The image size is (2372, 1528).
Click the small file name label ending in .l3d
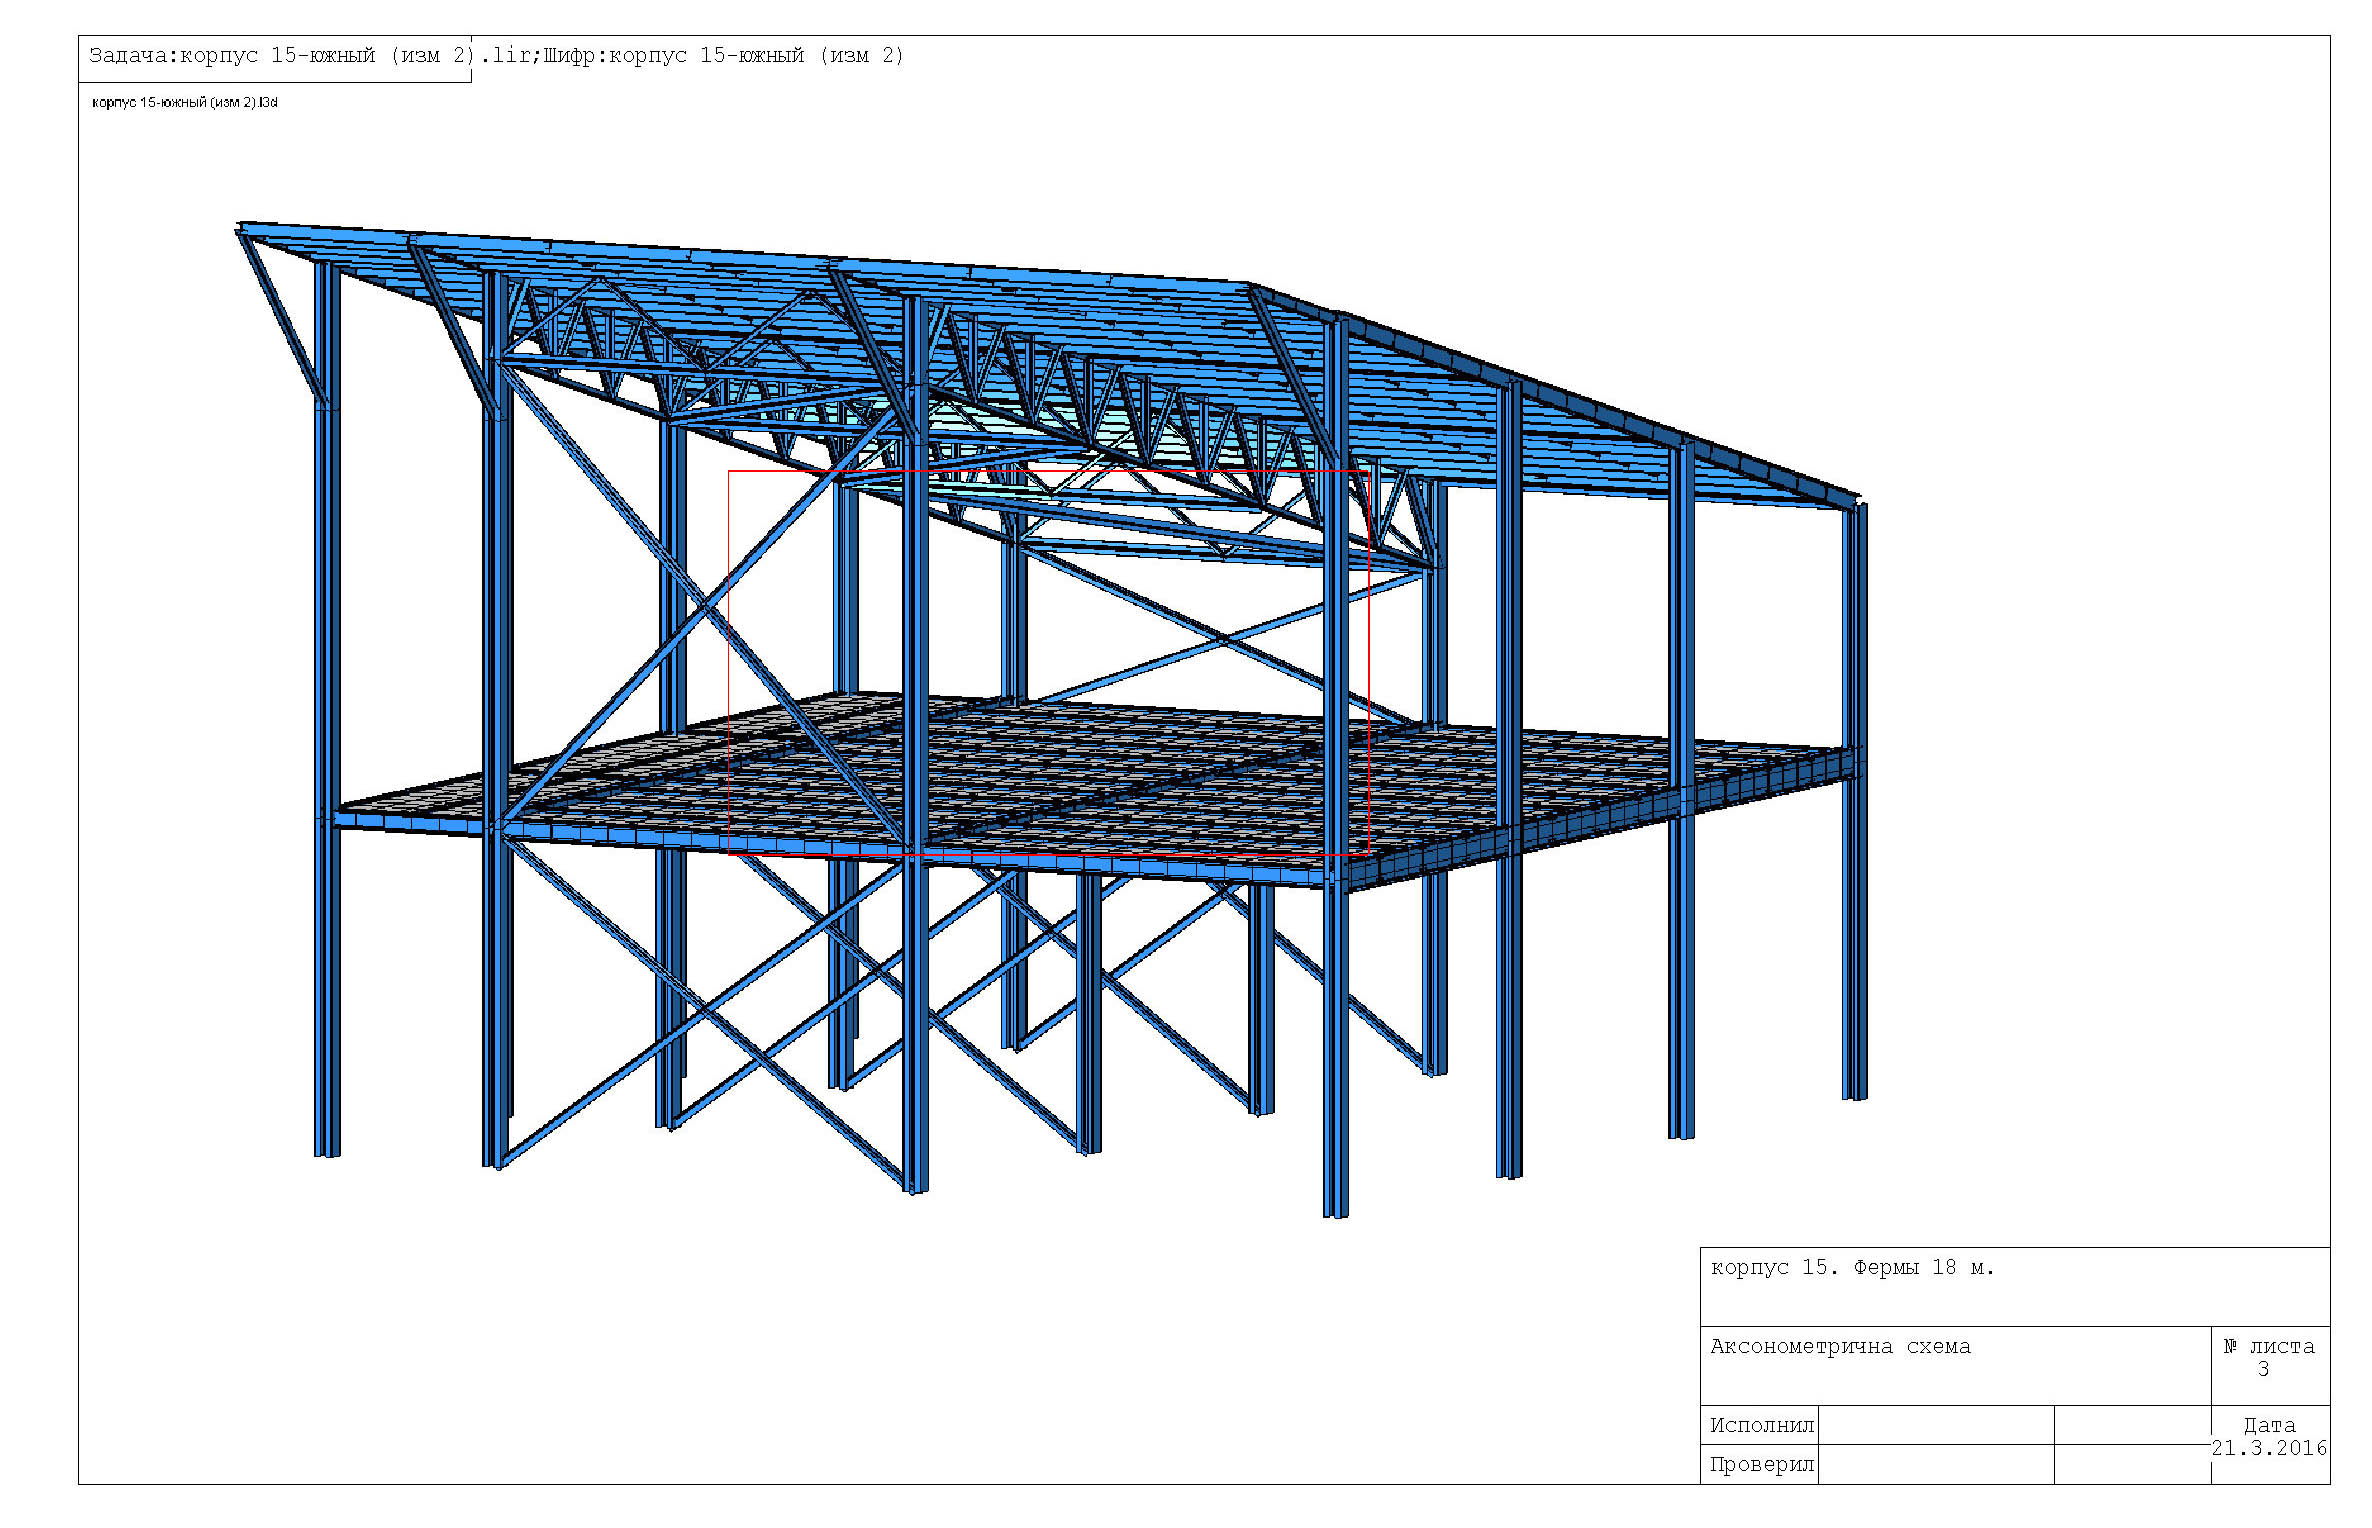(184, 103)
